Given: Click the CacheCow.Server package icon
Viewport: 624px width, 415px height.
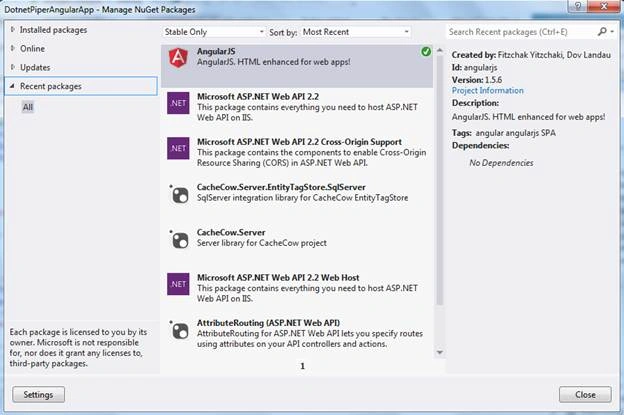Looking at the screenshot, I should coord(179,240).
